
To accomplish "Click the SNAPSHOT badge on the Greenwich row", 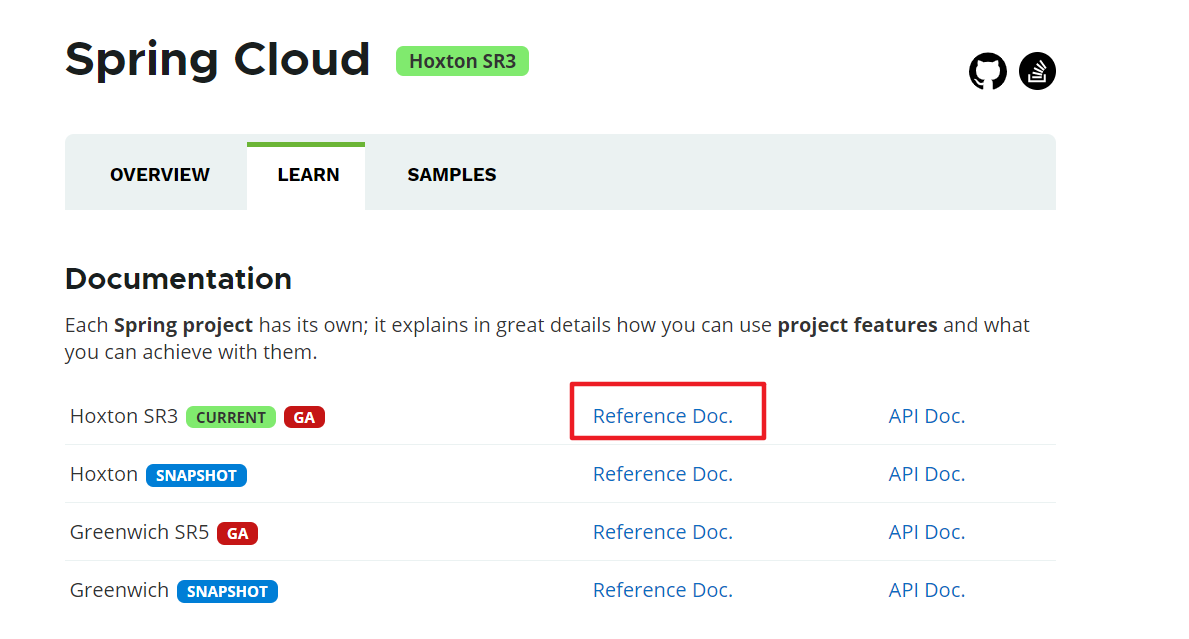I will (x=227, y=591).
